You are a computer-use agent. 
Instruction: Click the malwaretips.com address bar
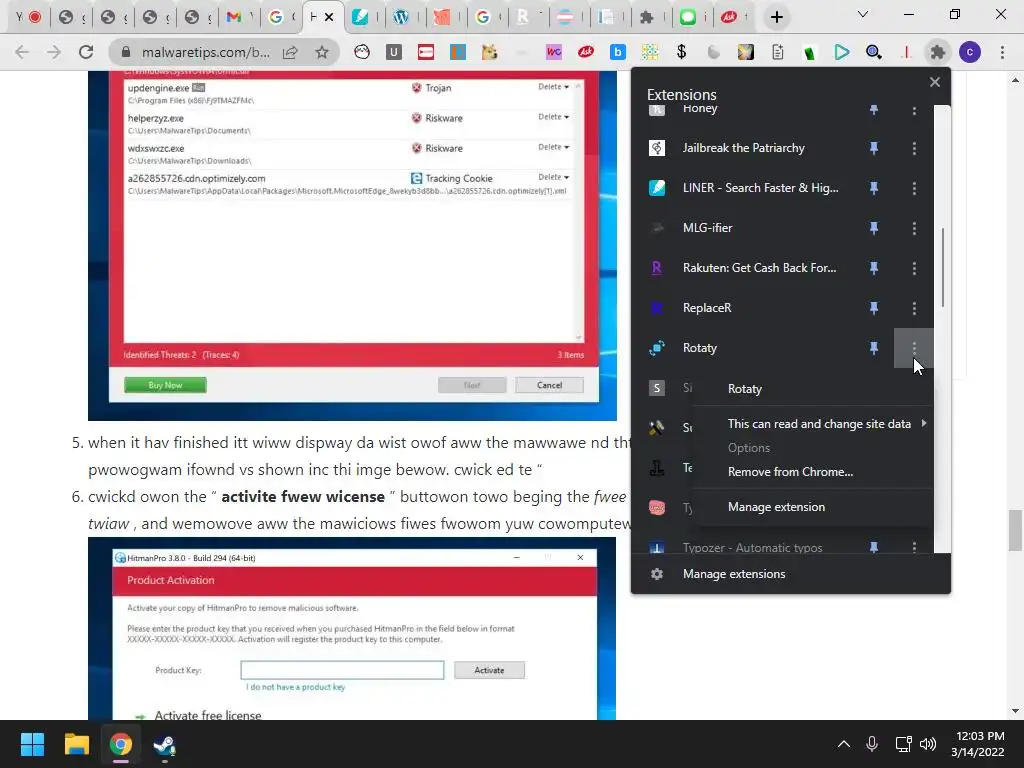coord(205,52)
